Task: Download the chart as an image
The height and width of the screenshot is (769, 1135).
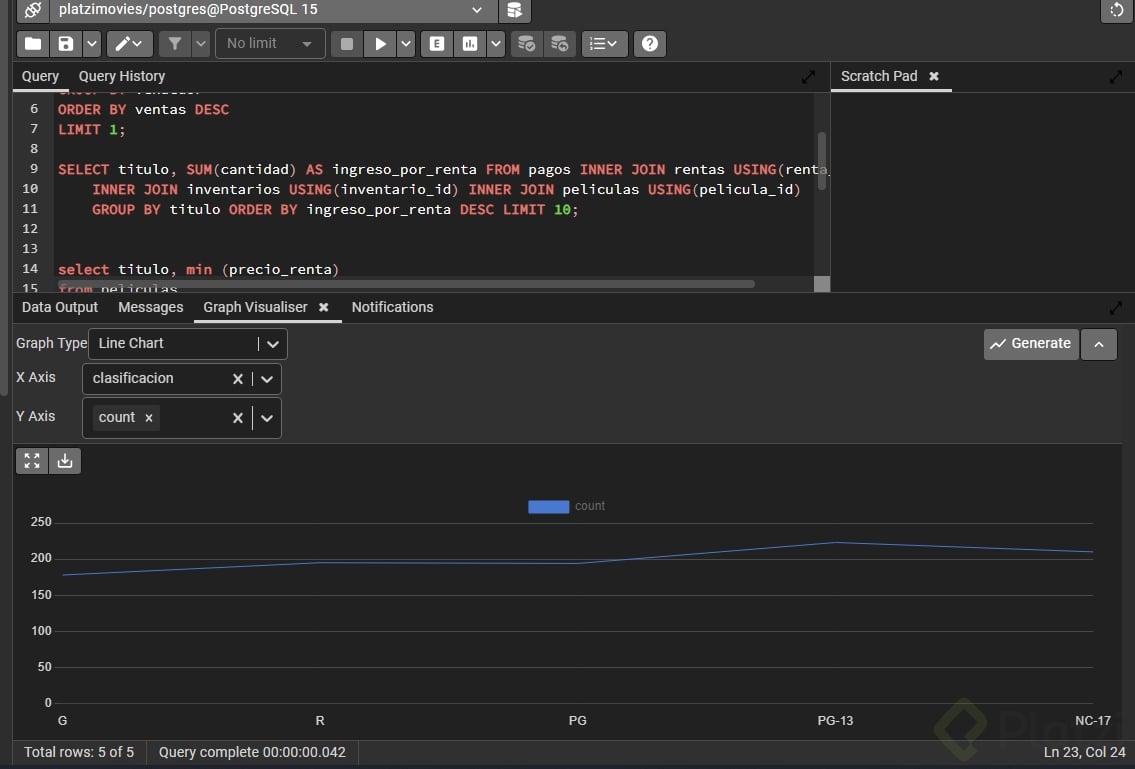Action: point(65,461)
